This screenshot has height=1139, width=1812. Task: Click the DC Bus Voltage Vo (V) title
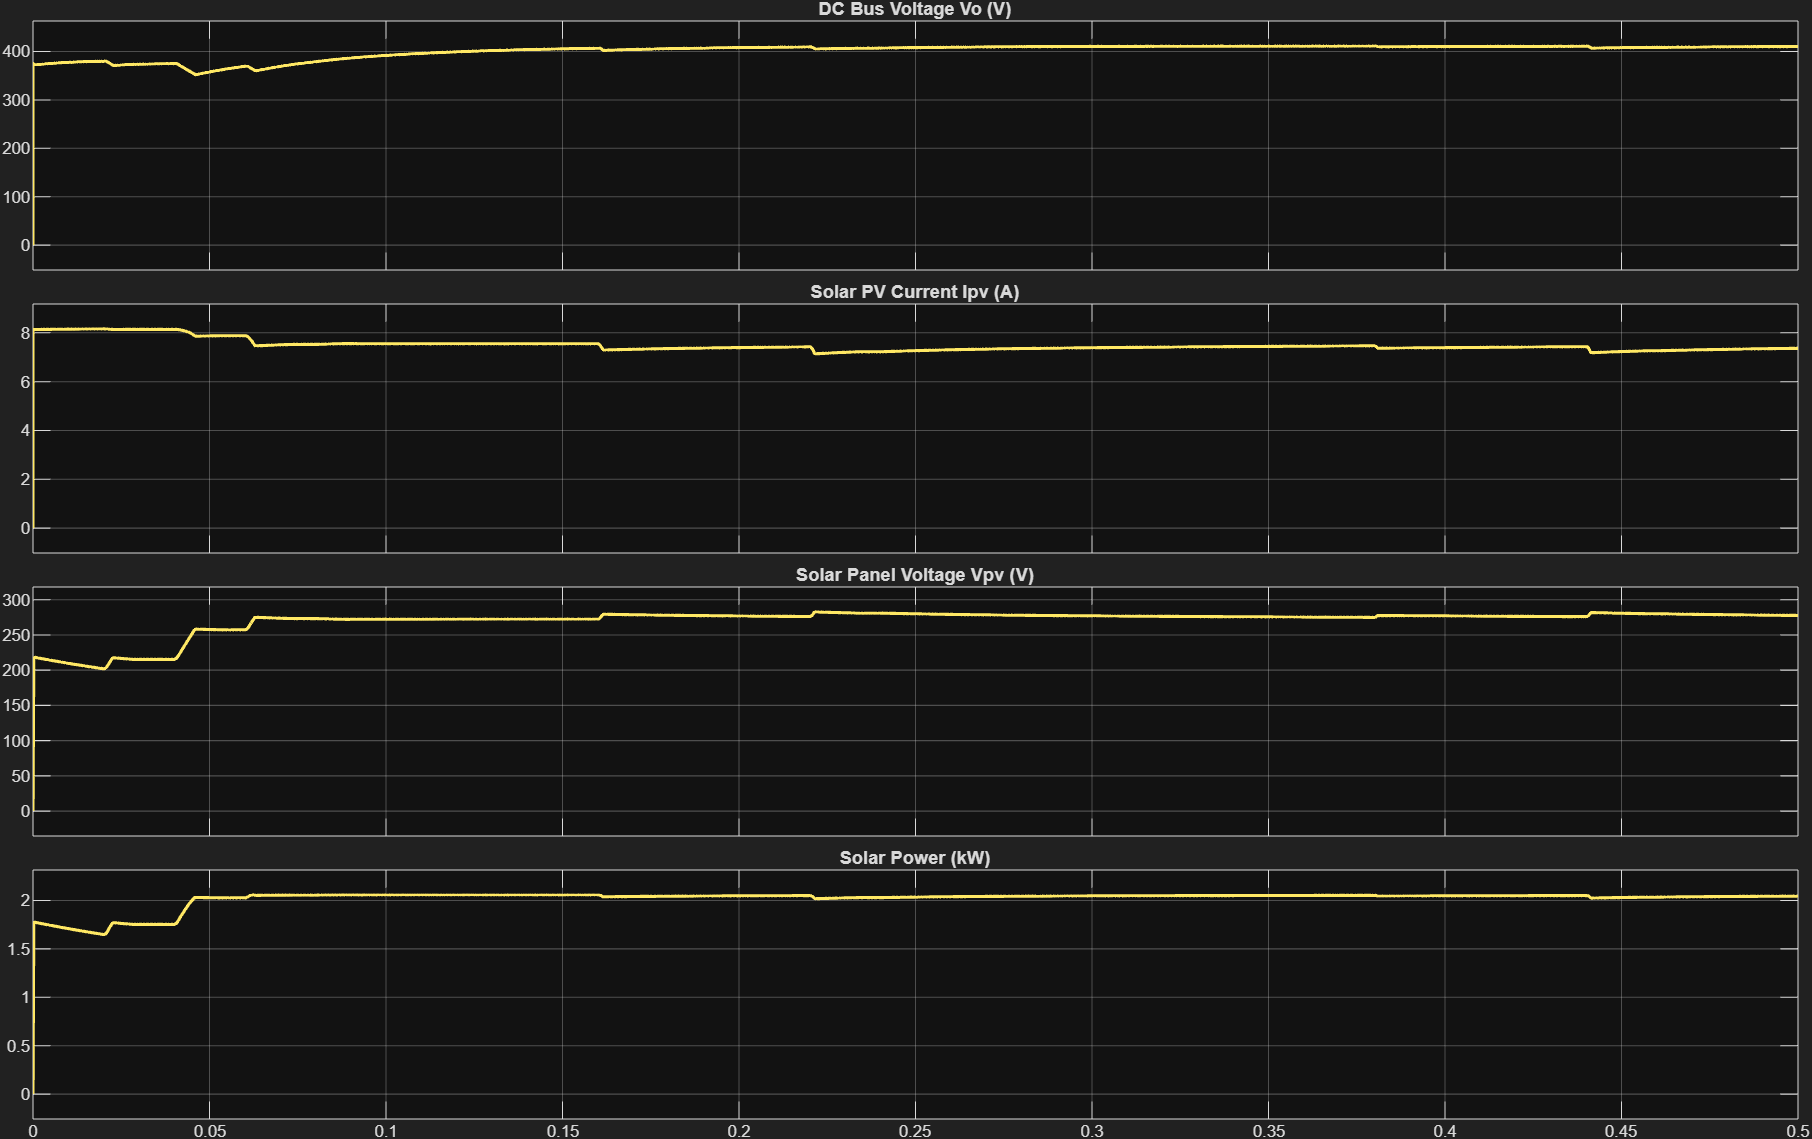tap(914, 10)
